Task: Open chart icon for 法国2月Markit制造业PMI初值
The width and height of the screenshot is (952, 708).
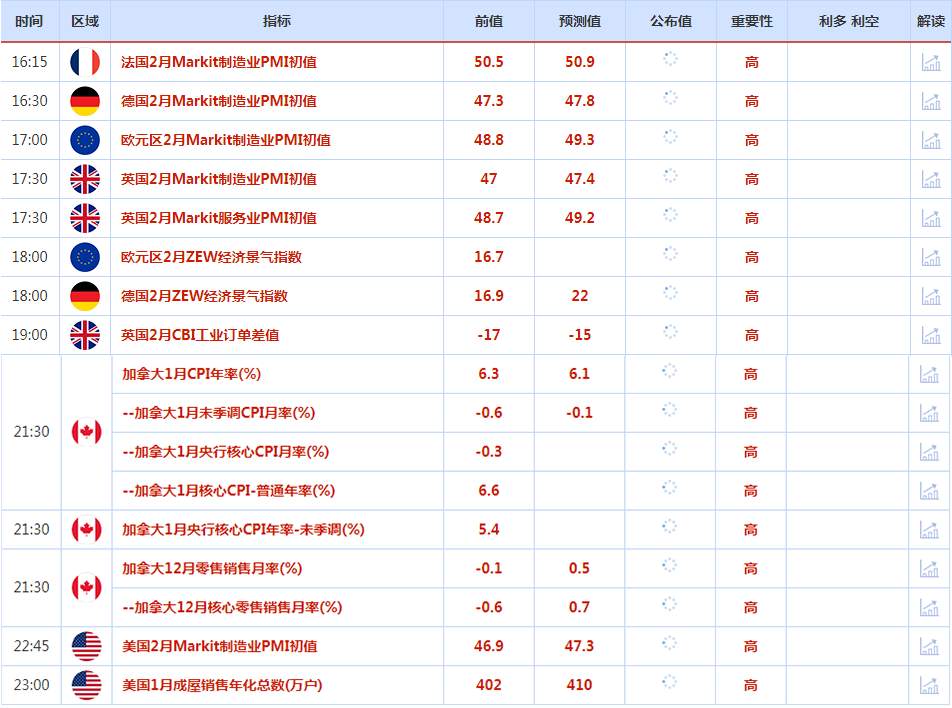Action: (x=931, y=62)
